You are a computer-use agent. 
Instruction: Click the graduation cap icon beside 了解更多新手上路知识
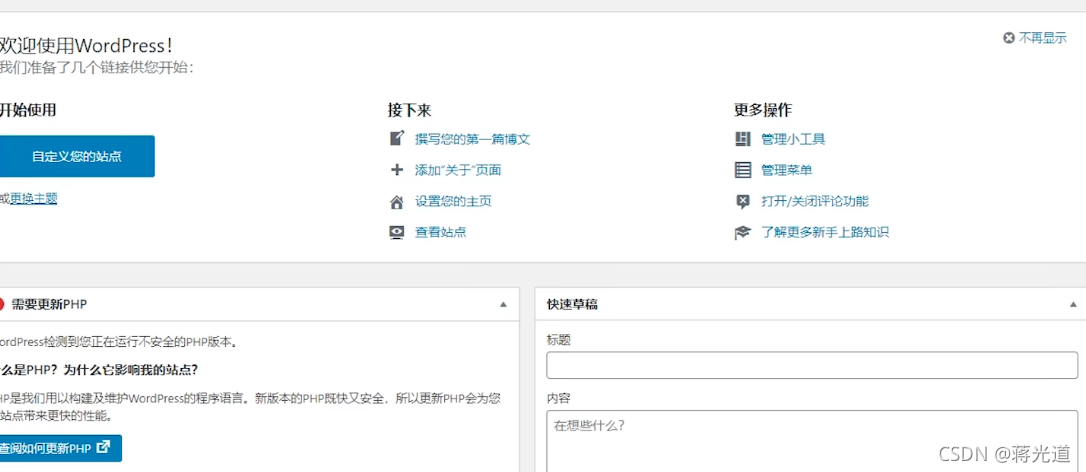[742, 233]
